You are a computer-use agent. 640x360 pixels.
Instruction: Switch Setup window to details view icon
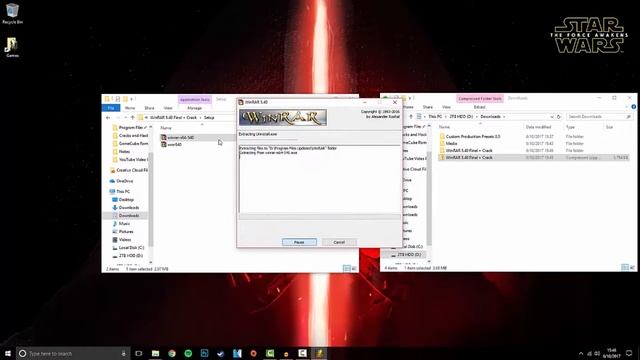click(347, 269)
